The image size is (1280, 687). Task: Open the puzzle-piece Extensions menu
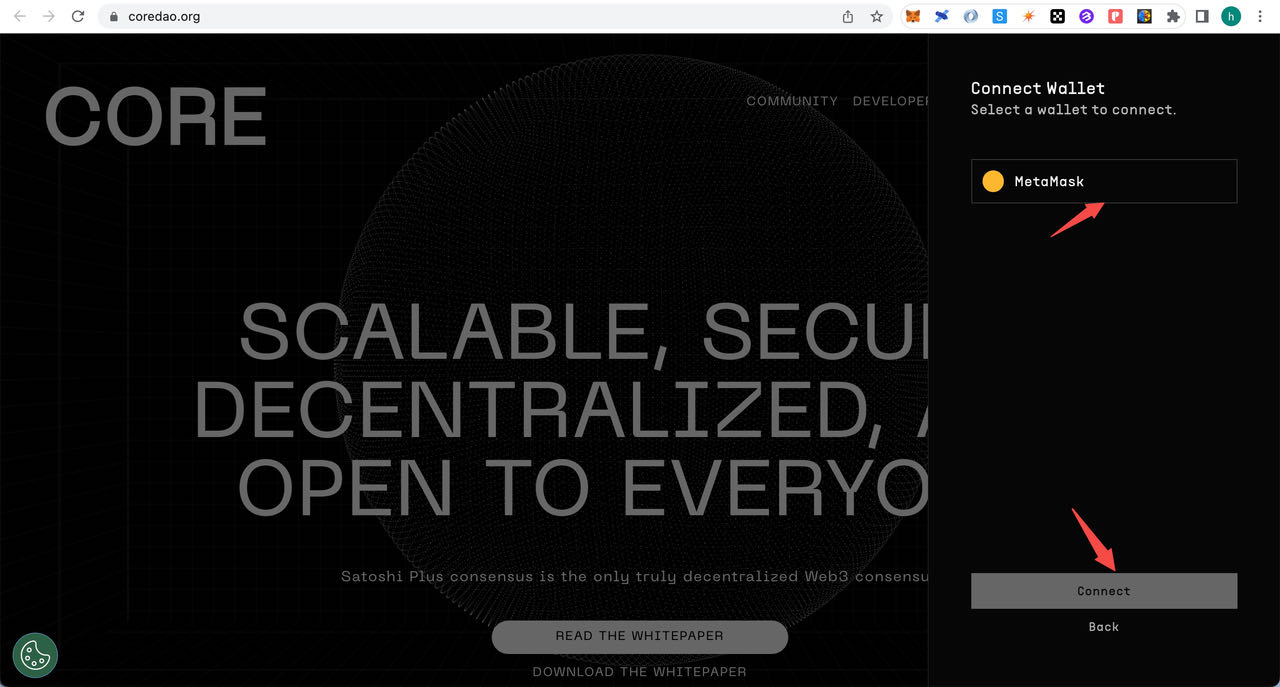[1173, 16]
